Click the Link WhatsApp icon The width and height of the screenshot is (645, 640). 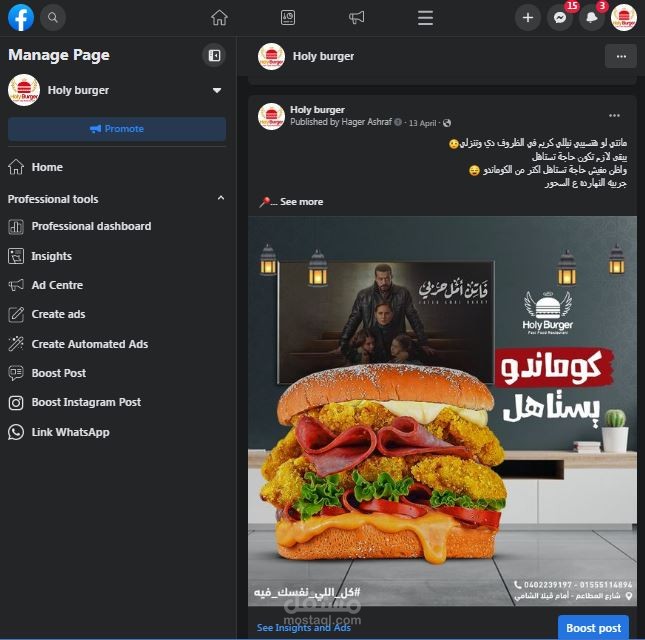tap(16, 432)
